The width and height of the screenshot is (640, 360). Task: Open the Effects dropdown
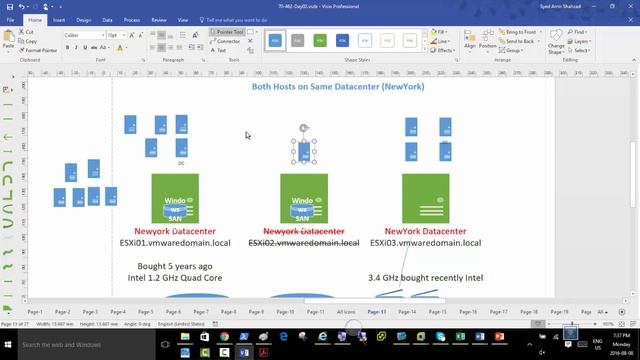(443, 50)
